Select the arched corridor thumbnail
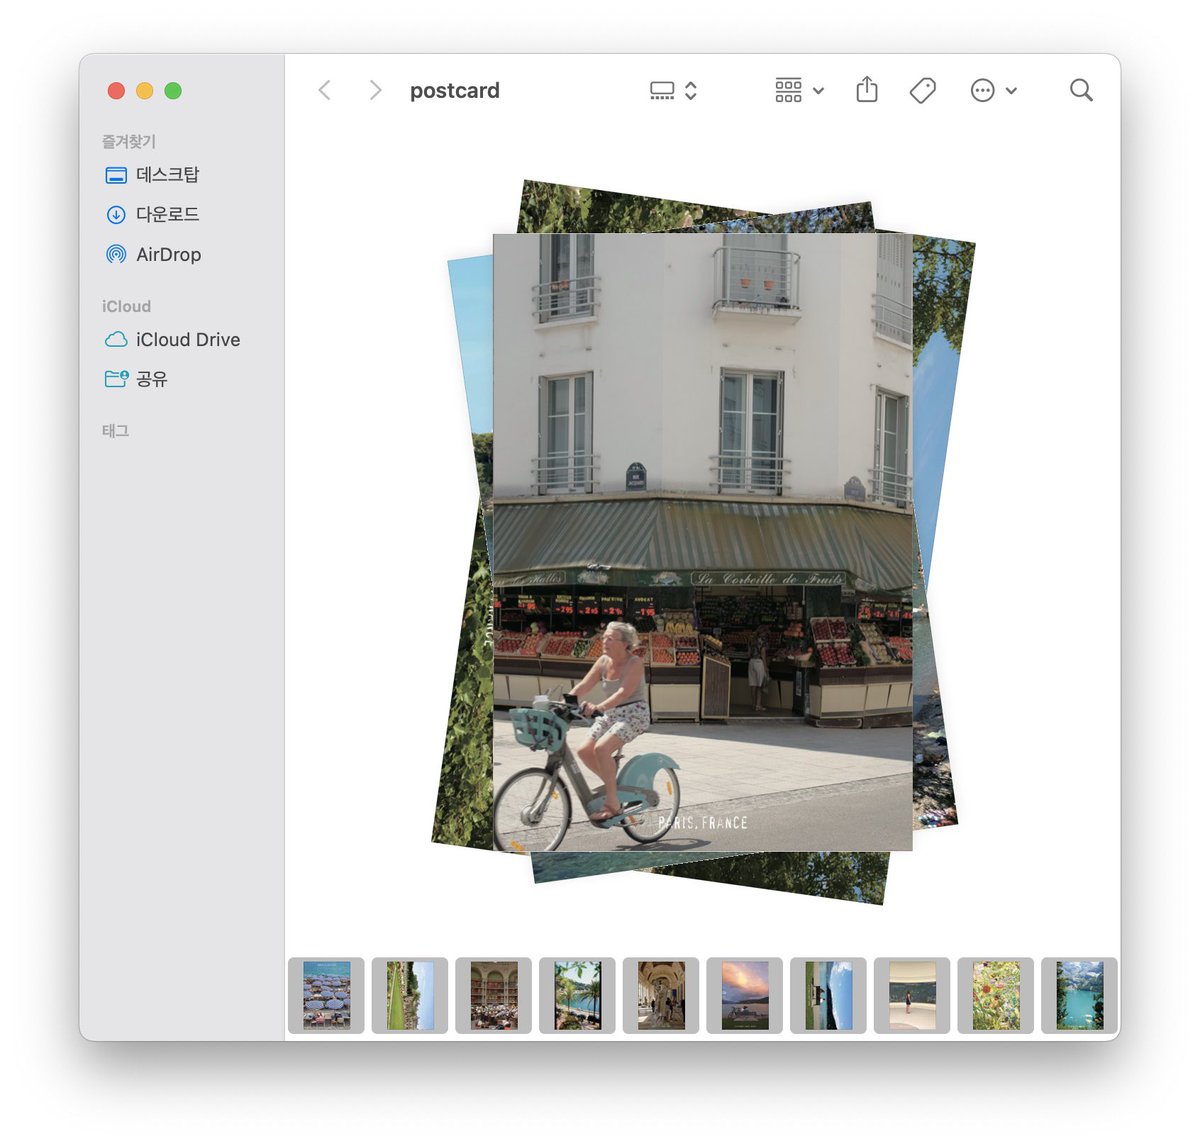 (x=661, y=995)
